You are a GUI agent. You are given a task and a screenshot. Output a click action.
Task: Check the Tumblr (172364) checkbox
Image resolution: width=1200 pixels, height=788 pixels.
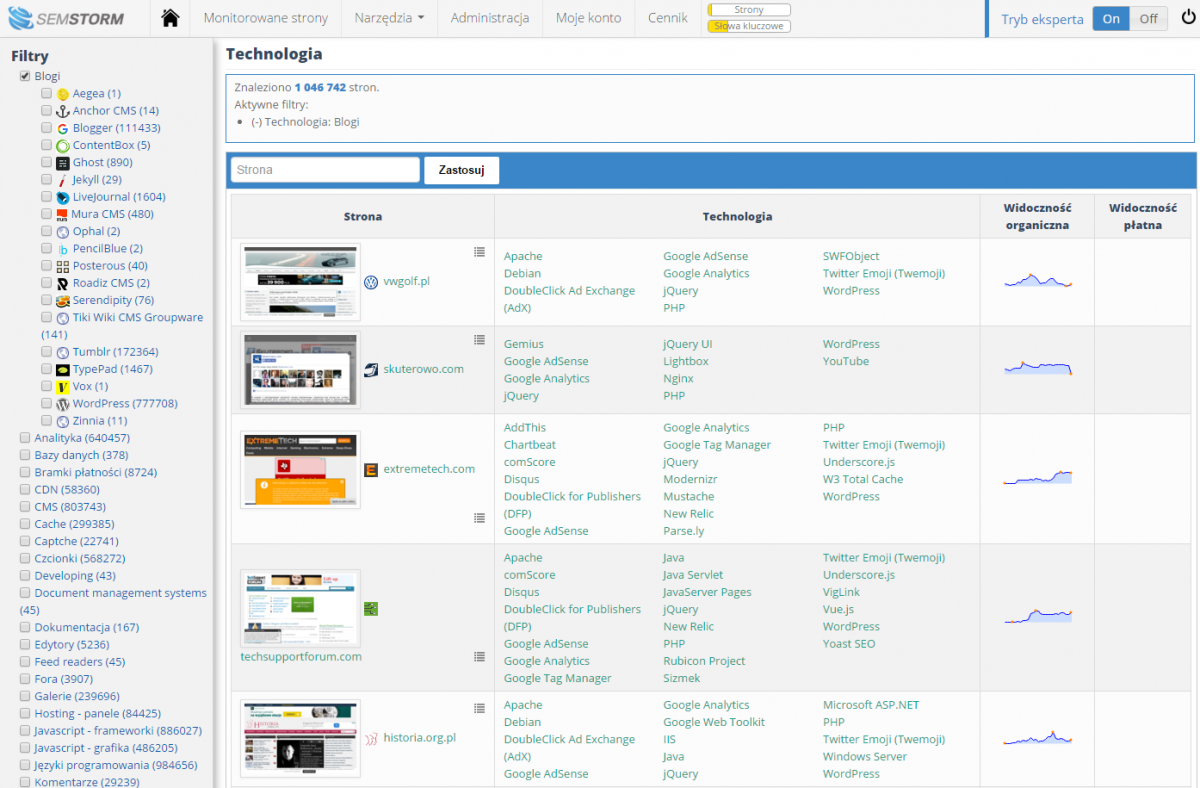point(47,352)
